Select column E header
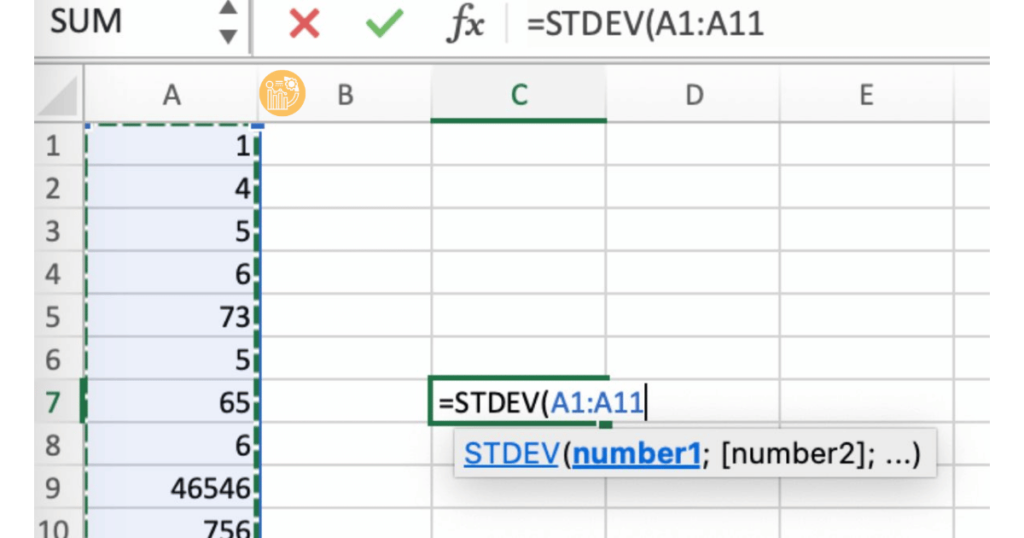Screen dimensions: 1024x538 tap(866, 95)
